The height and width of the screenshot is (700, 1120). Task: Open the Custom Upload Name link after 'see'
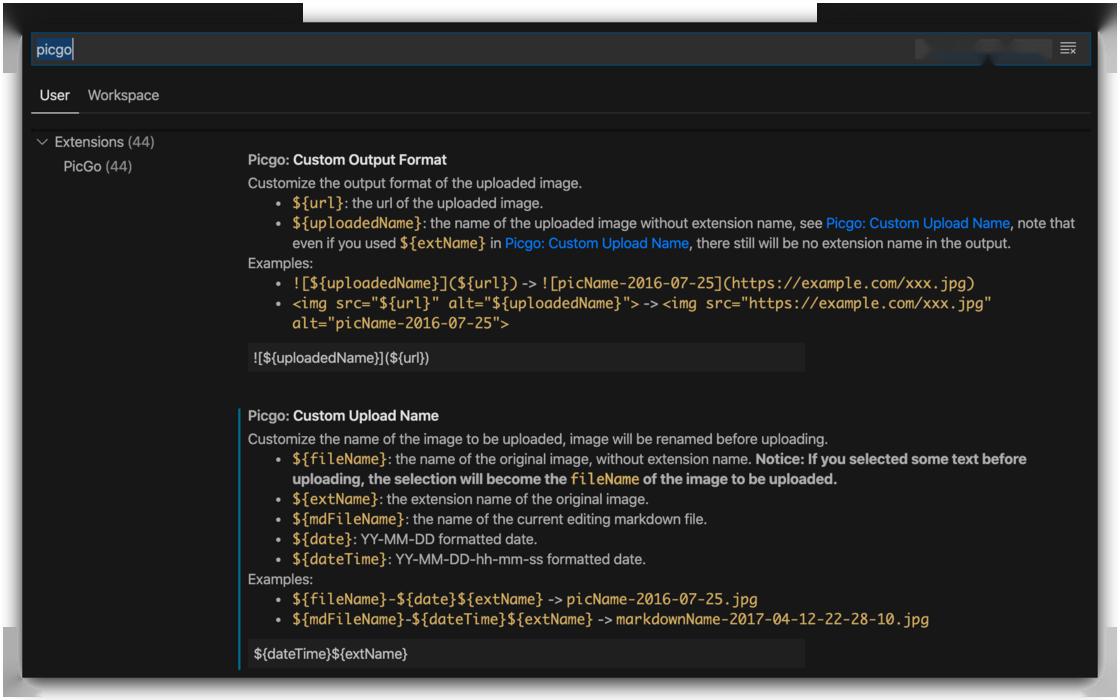917,223
